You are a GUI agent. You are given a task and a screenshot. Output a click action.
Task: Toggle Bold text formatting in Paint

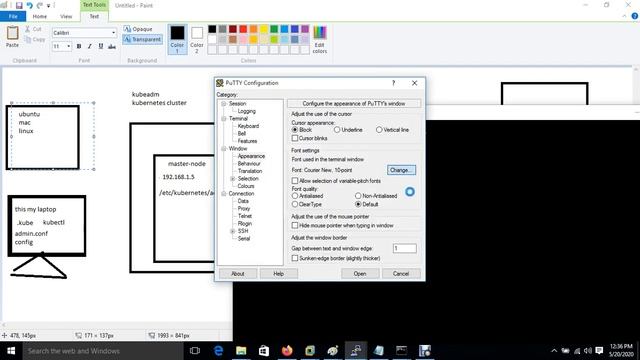79,47
